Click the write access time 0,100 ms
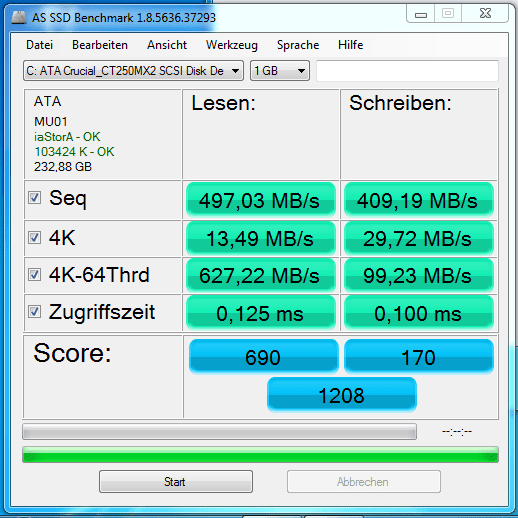This screenshot has height=518, width=518. [x=419, y=313]
